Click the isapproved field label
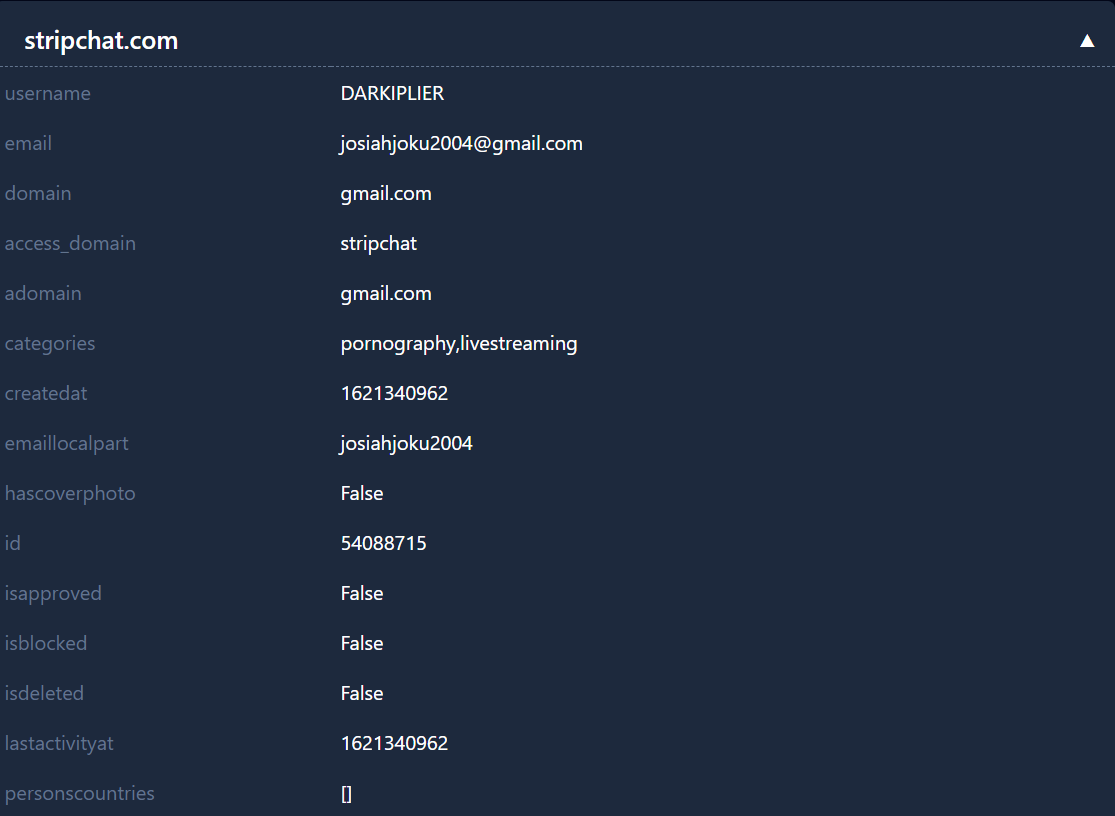This screenshot has width=1115, height=816. 53,594
